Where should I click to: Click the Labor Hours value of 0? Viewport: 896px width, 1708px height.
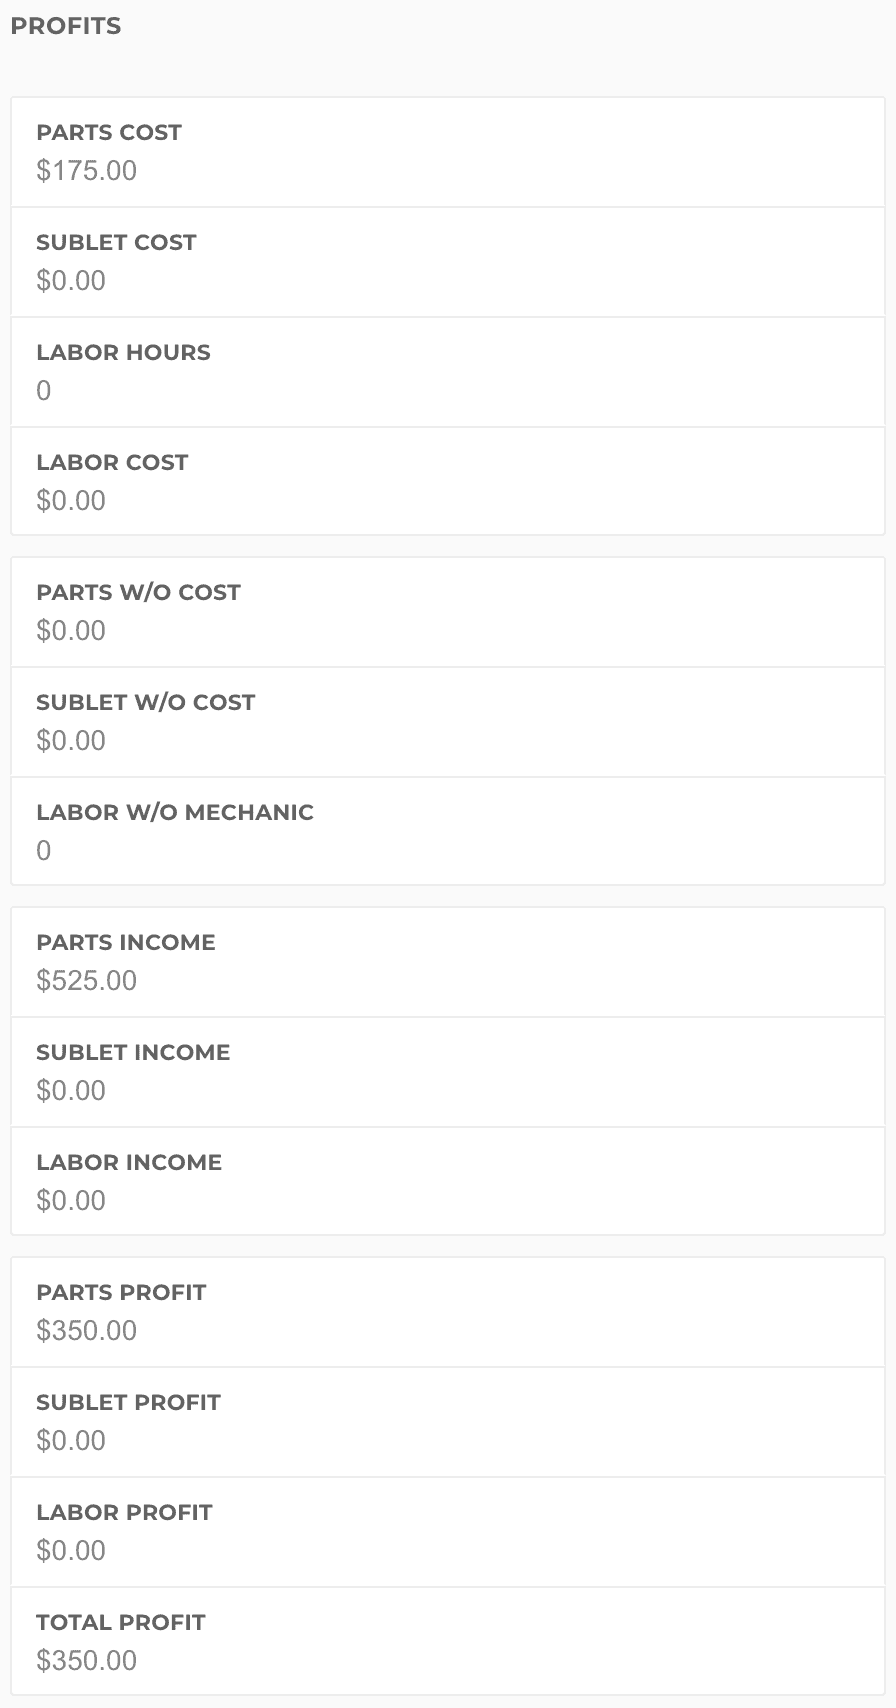pyautogui.click(x=44, y=391)
